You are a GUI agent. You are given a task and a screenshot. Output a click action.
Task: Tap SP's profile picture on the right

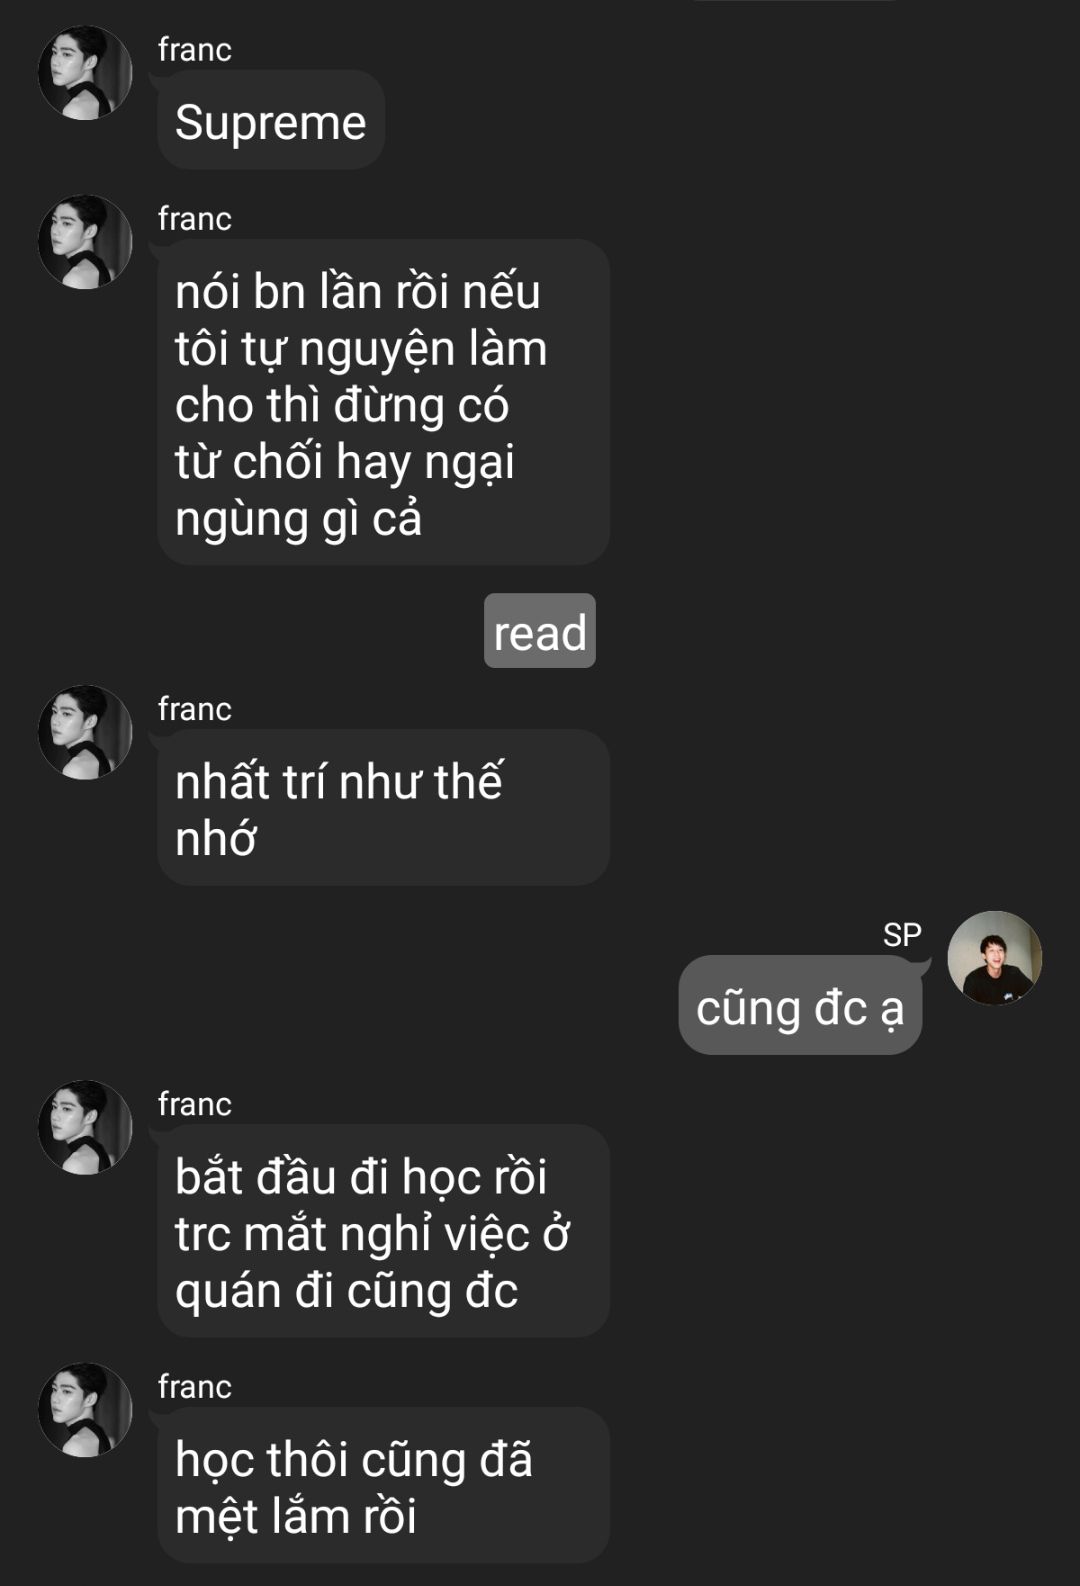pos(995,958)
